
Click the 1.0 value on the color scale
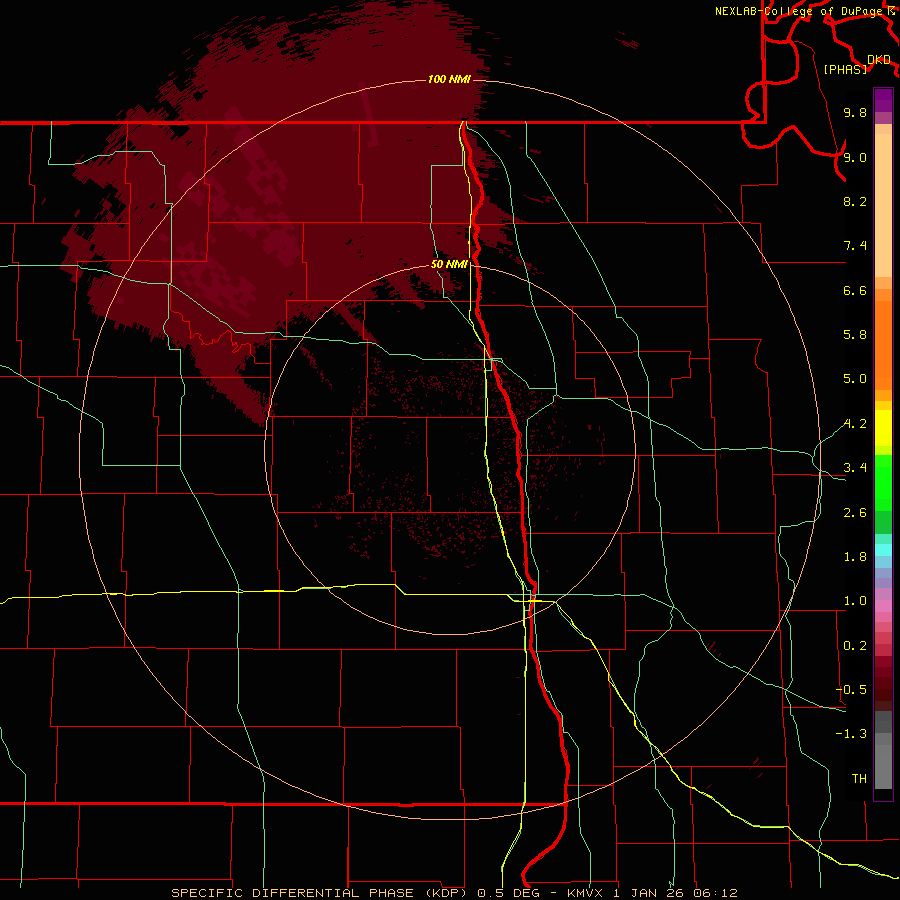pyautogui.click(x=855, y=601)
